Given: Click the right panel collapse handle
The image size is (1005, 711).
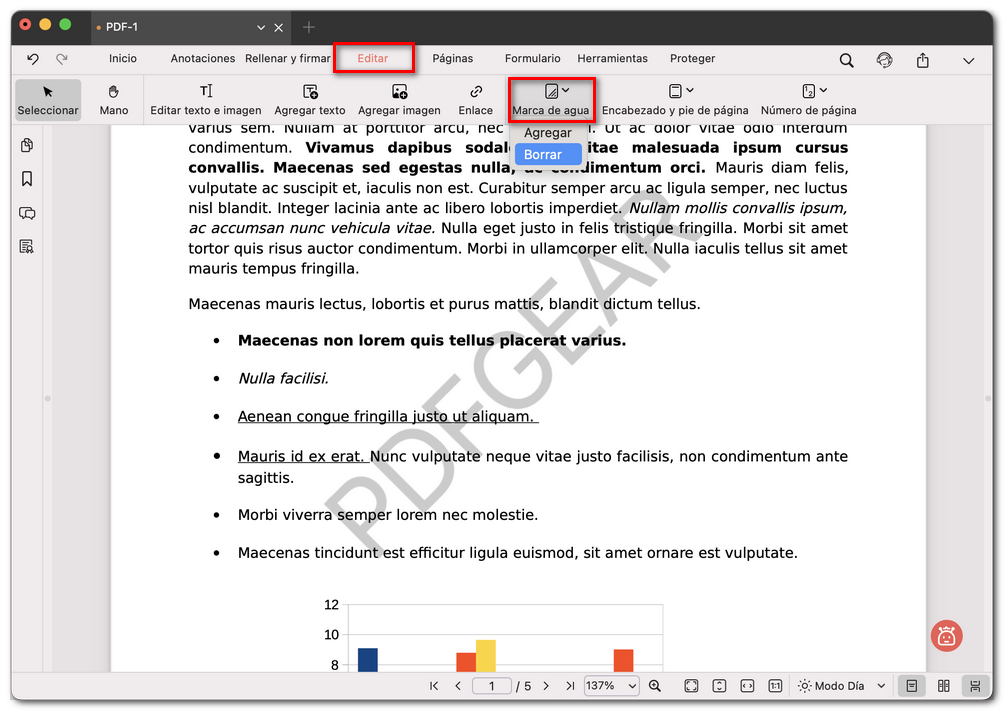Looking at the screenshot, I should pyautogui.click(x=988, y=398).
